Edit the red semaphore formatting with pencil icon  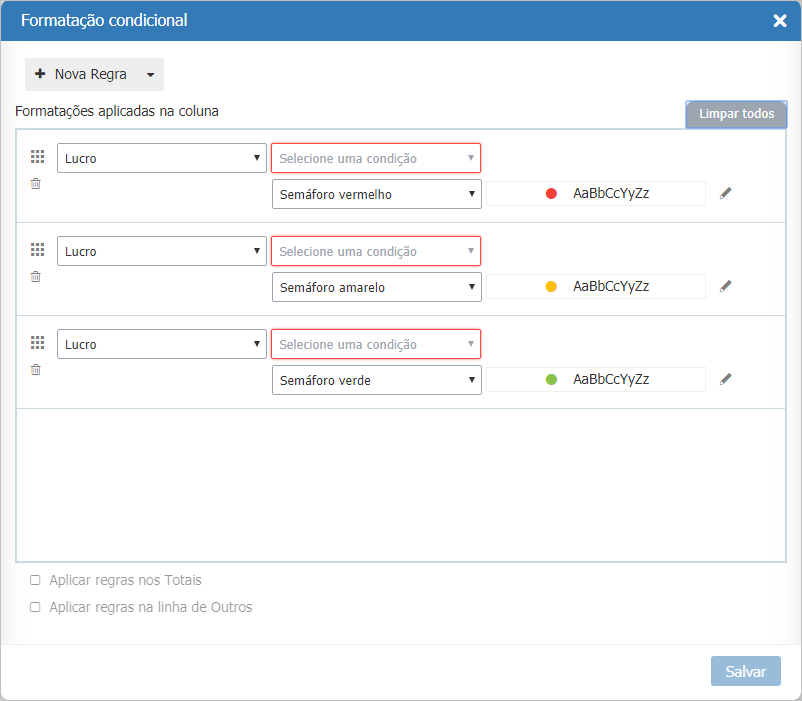click(726, 194)
